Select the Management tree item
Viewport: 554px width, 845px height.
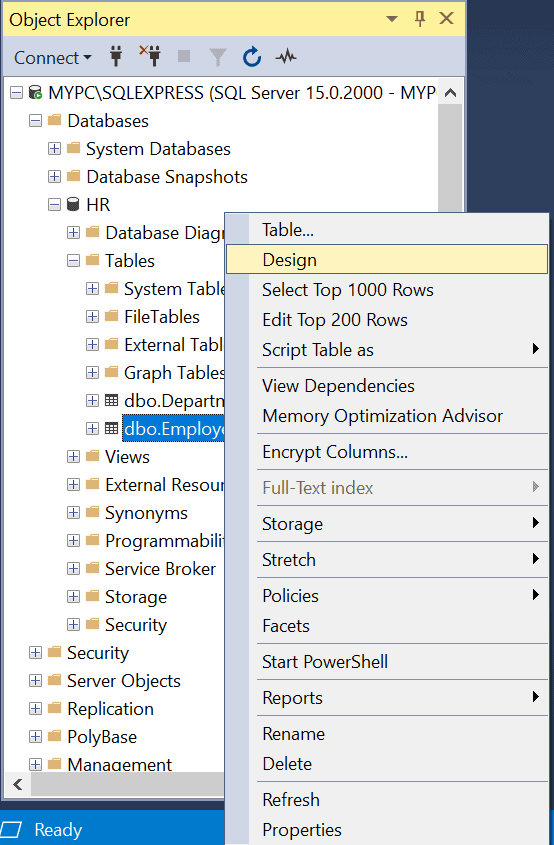point(120,764)
